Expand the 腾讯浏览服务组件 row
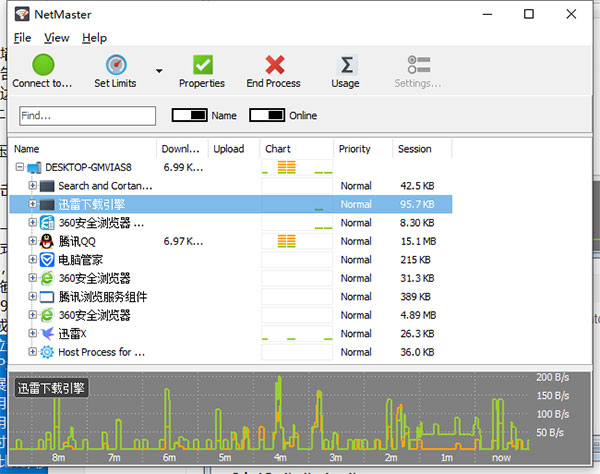 [33, 296]
